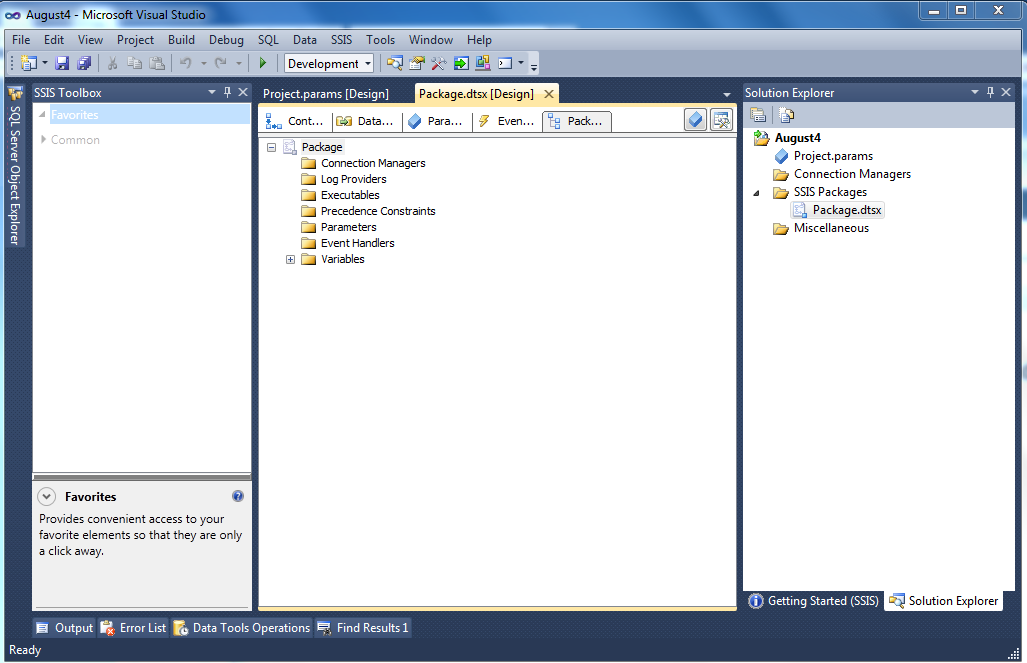Open the active documents list dropdown arrow
Screen dimensions: 1027x663
click(726, 95)
